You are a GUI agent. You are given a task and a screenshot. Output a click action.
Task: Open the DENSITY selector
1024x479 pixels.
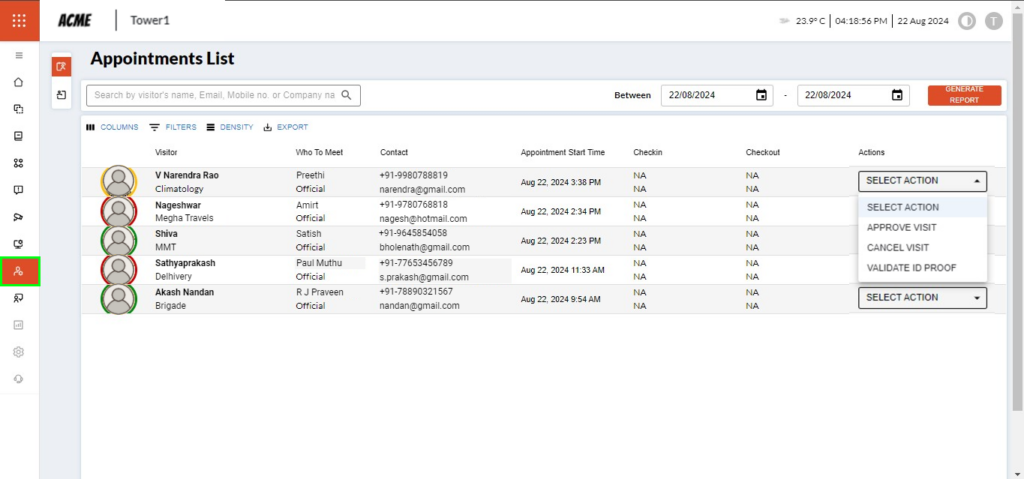[230, 127]
